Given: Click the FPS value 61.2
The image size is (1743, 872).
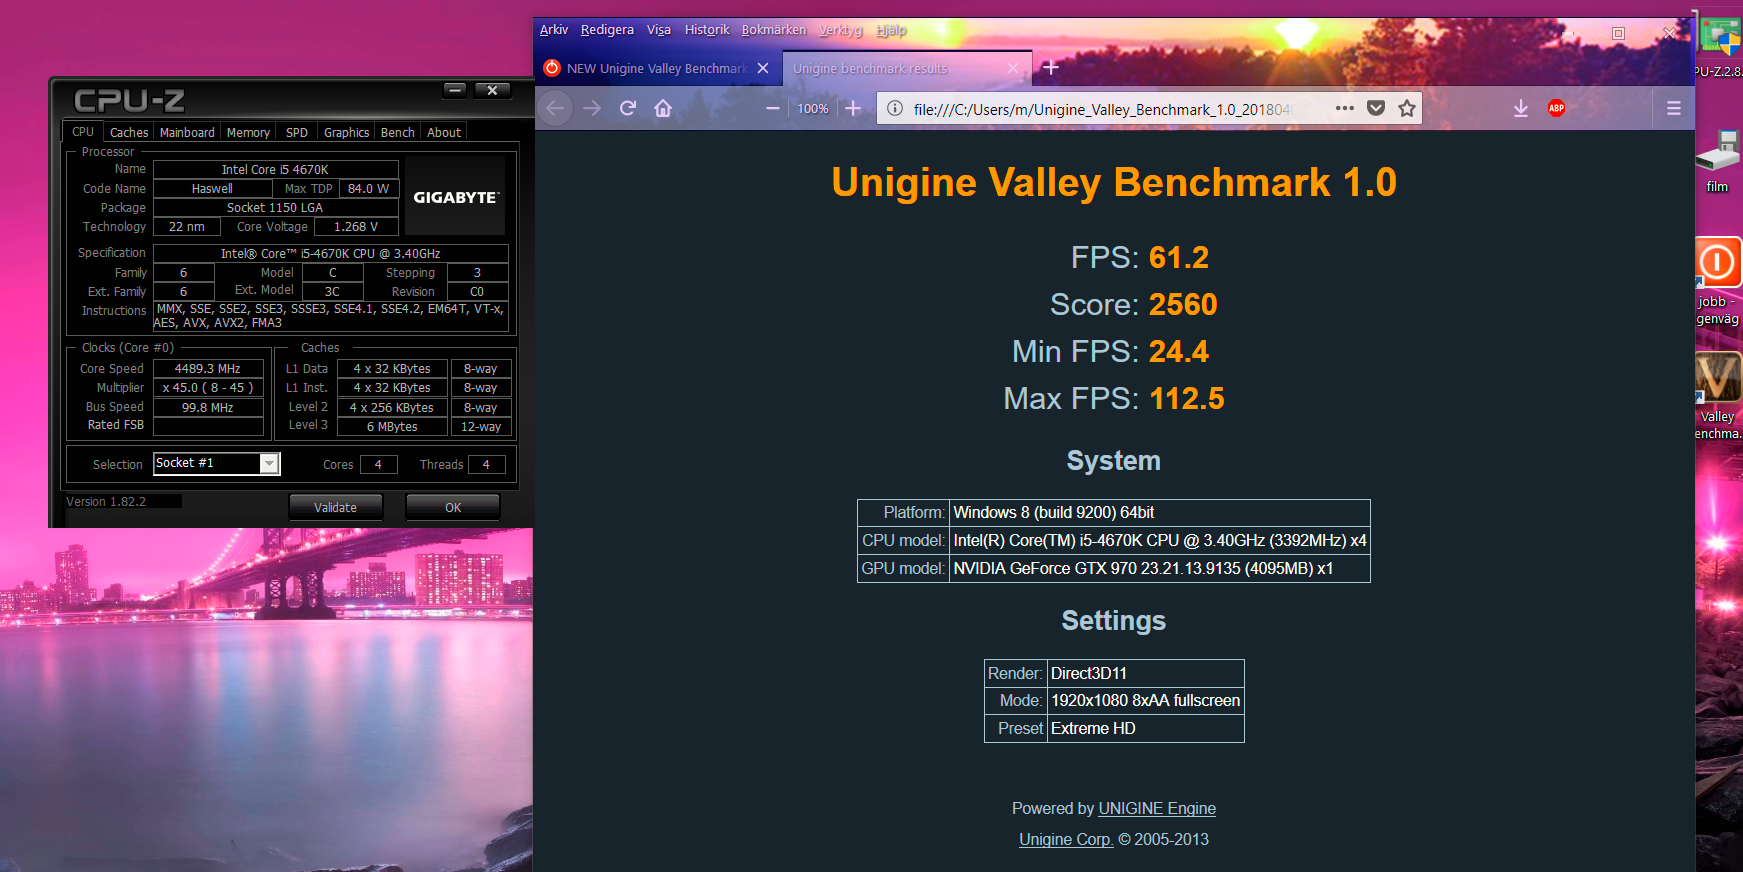Looking at the screenshot, I should coord(1179,257).
